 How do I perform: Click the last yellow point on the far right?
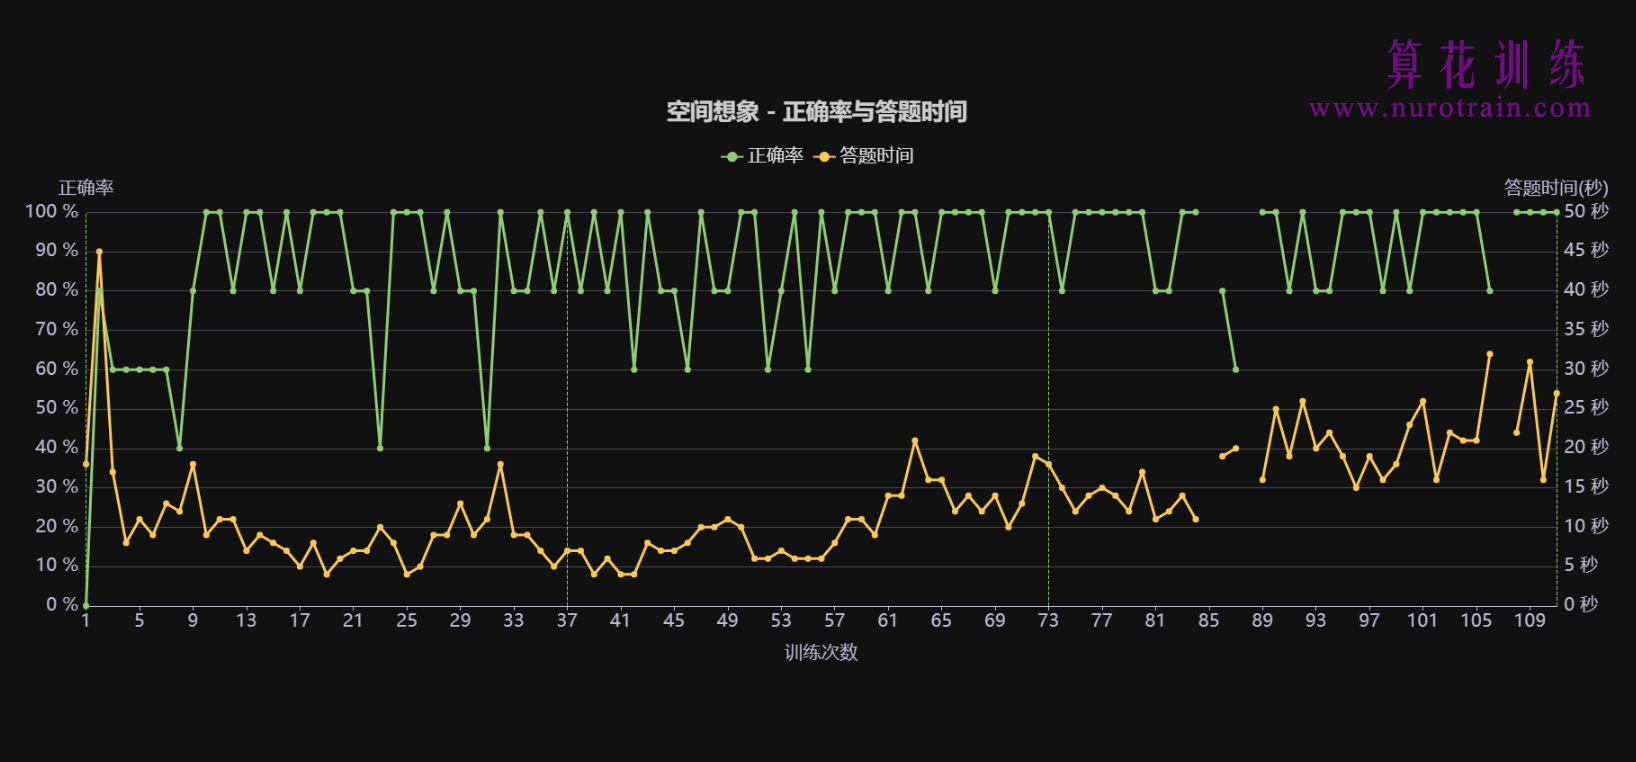coord(1556,393)
